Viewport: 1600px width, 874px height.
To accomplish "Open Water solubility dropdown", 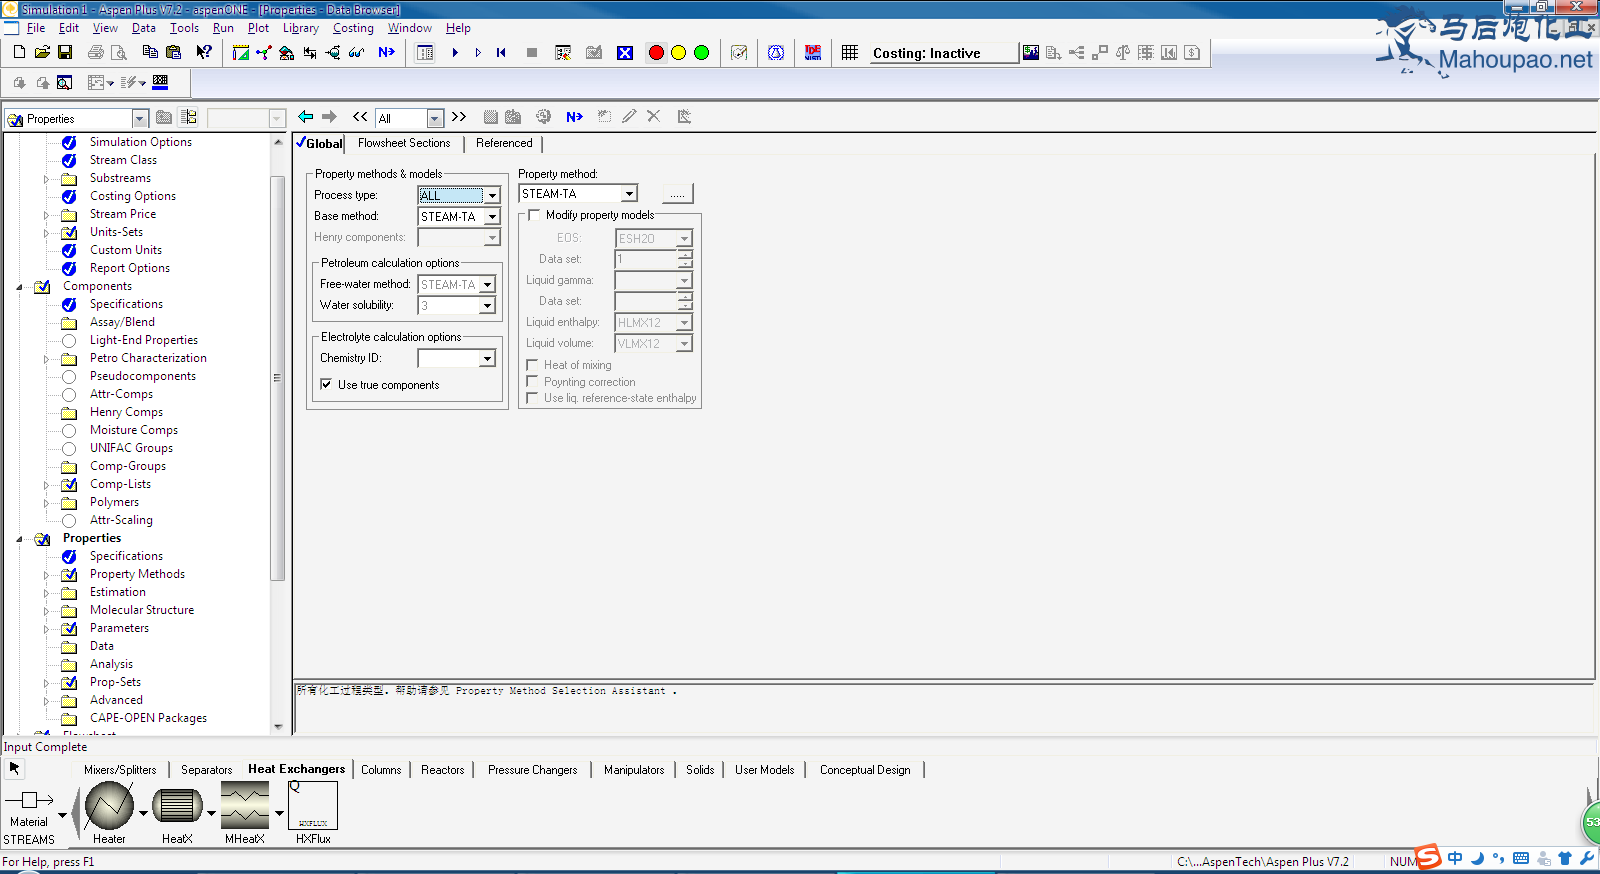I will pos(487,306).
